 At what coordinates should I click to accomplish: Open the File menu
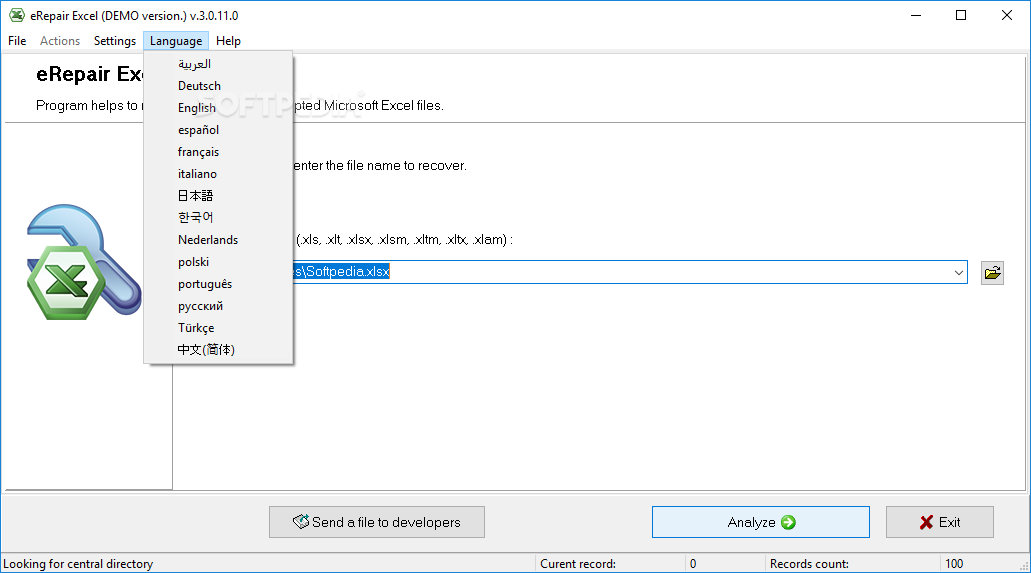[x=17, y=41]
